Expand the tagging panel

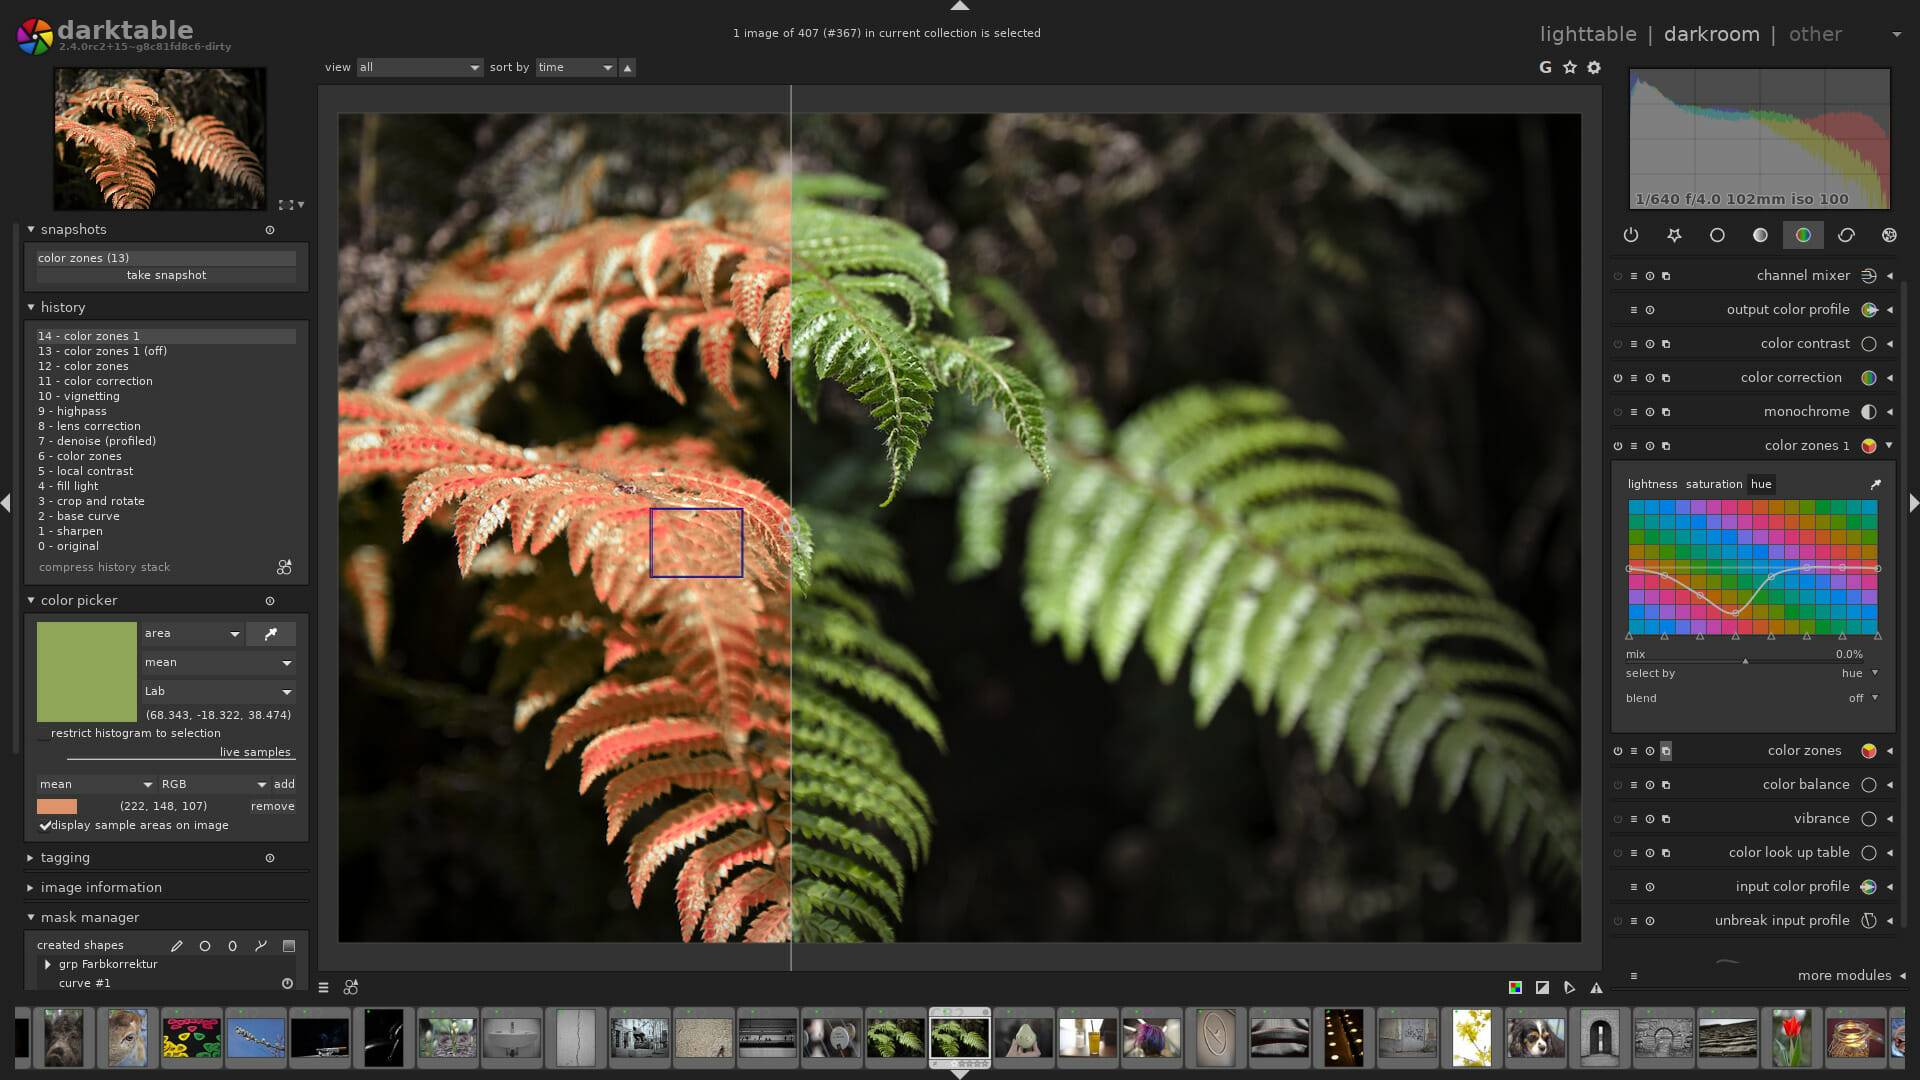[65, 857]
